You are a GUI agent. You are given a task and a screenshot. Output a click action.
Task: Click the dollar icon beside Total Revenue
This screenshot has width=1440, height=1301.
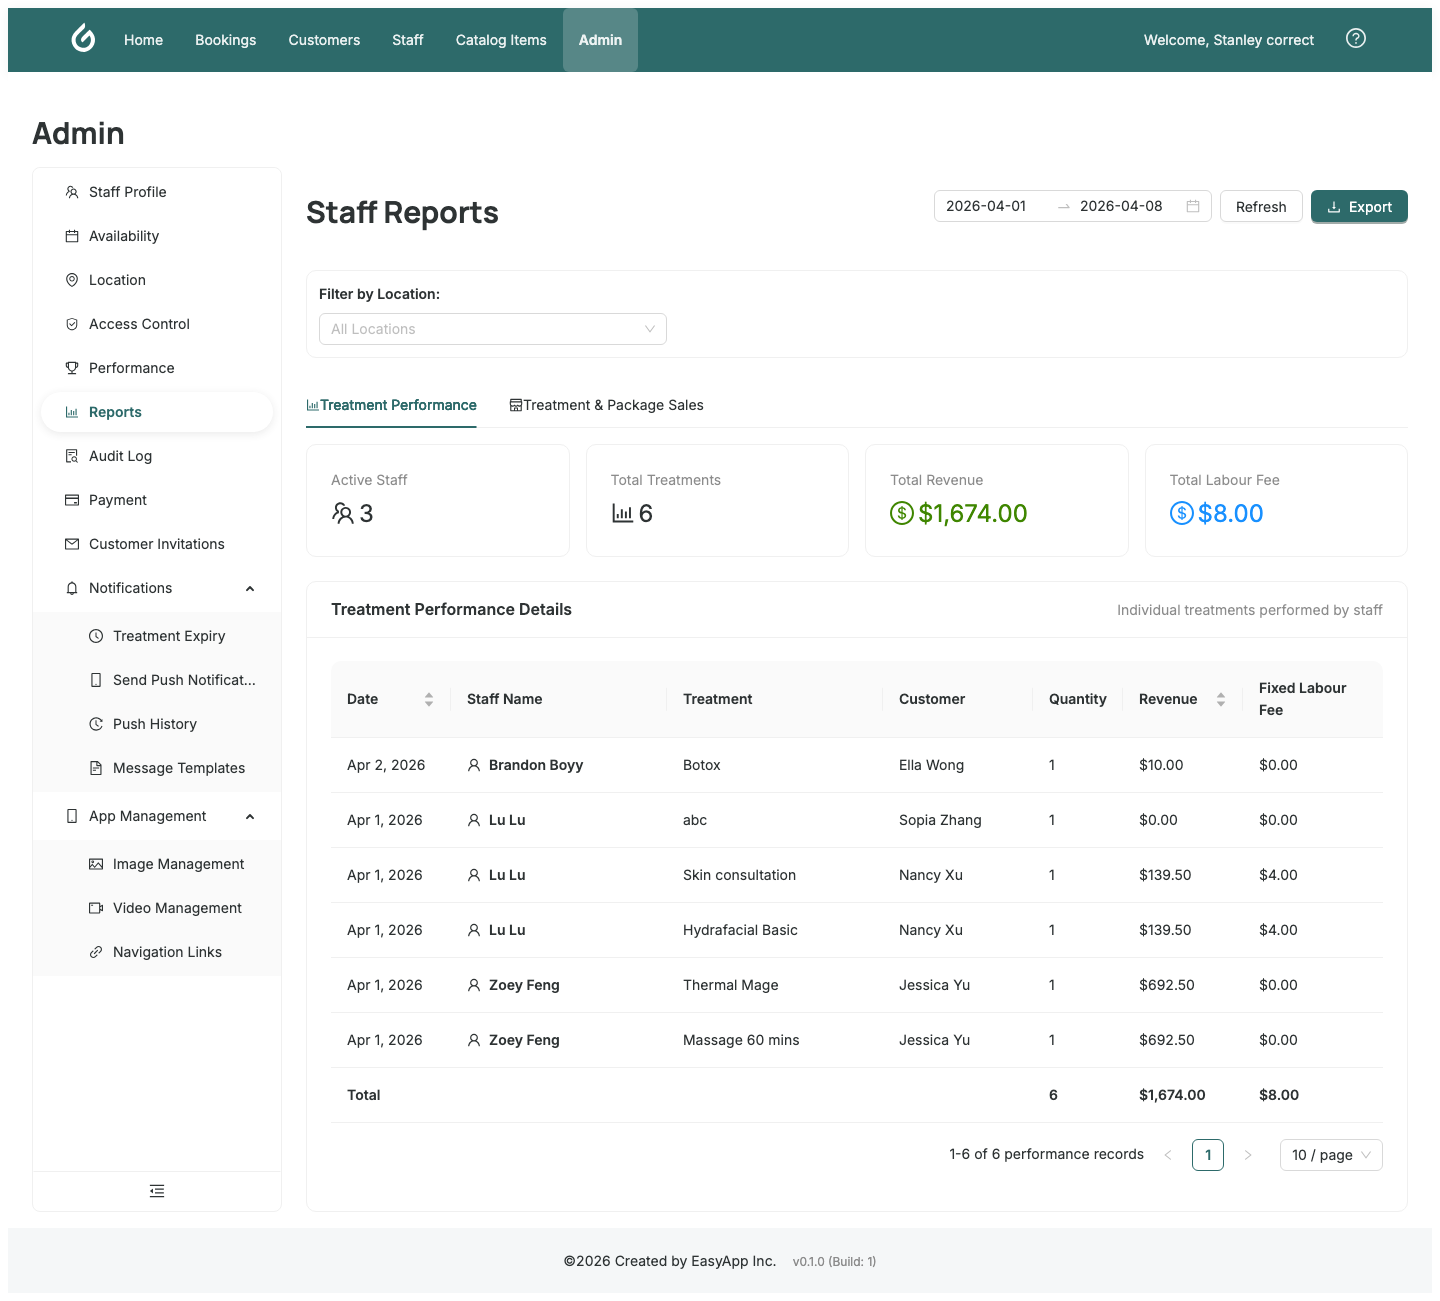click(x=902, y=513)
